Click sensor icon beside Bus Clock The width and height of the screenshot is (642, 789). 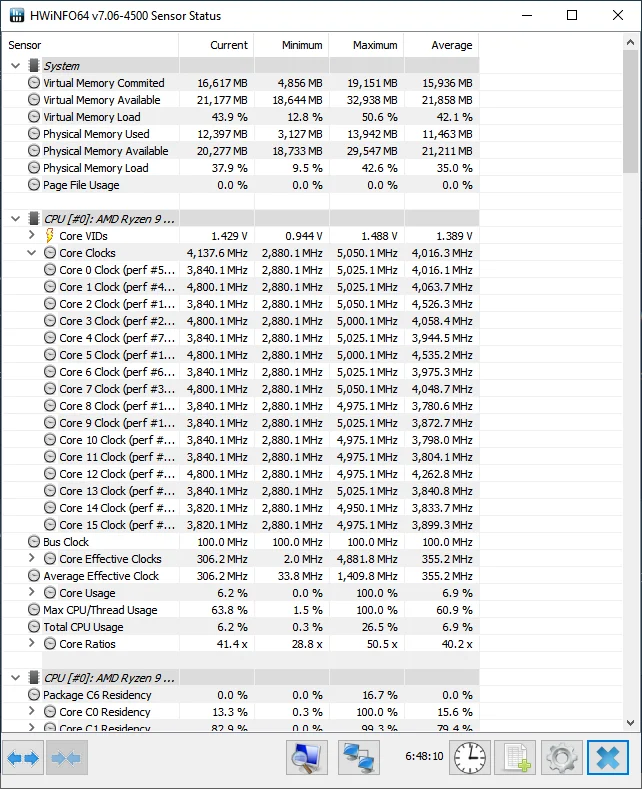tap(34, 541)
